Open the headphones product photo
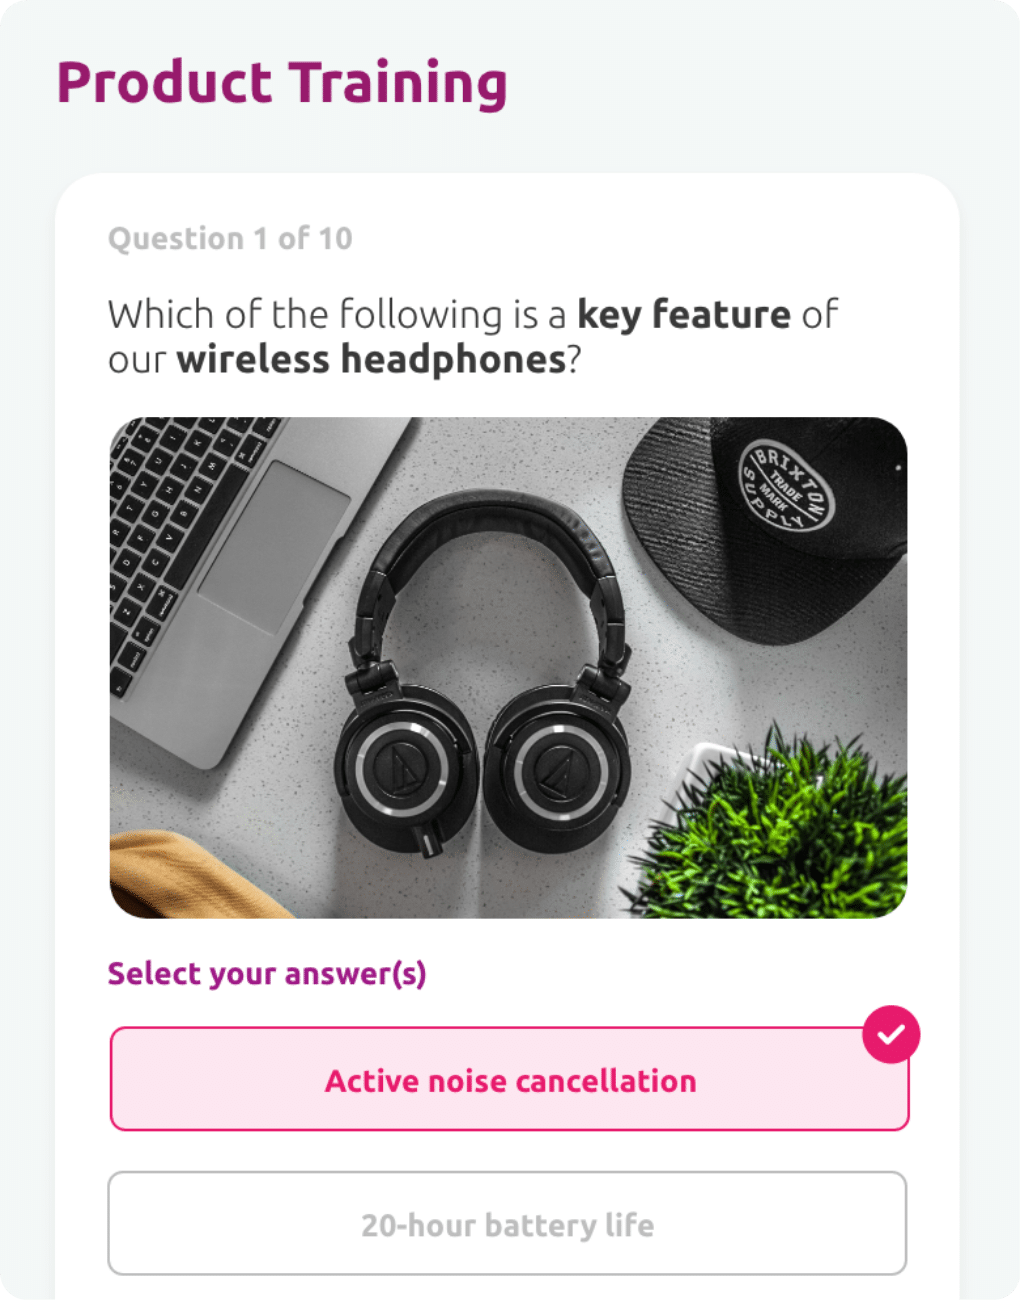The image size is (1021, 1300). coord(508,667)
